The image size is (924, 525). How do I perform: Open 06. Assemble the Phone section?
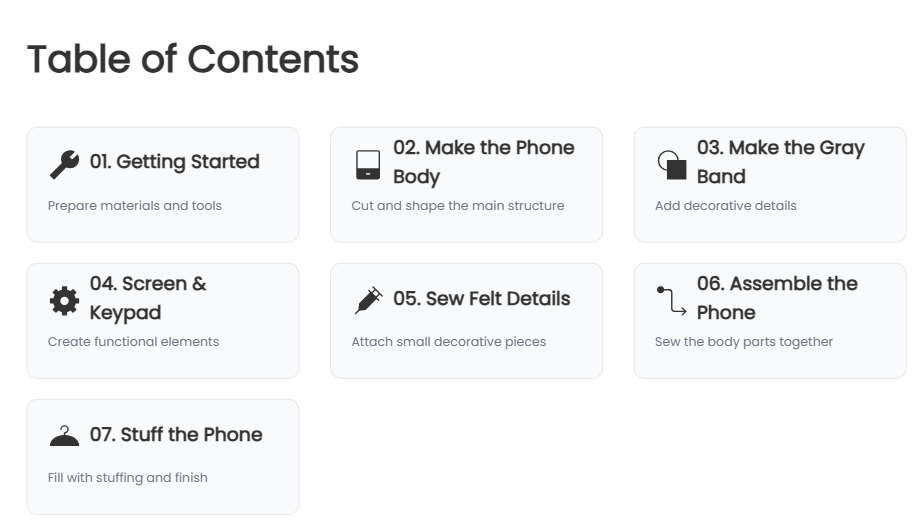click(777, 298)
